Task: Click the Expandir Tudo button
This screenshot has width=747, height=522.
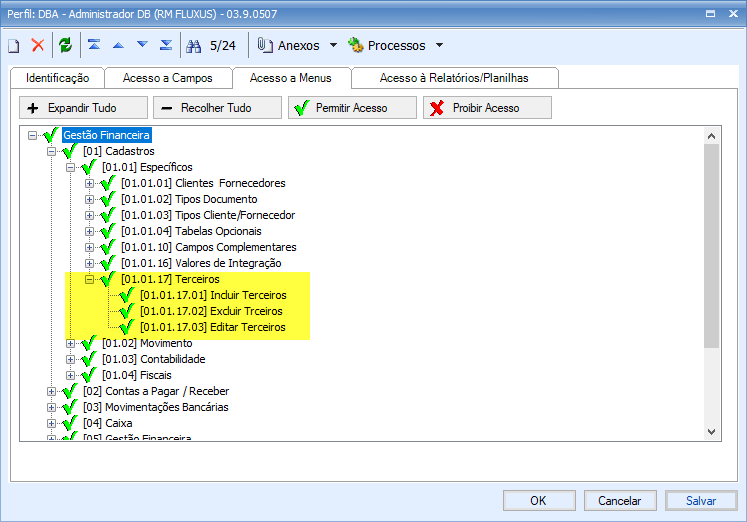Action: pos(83,108)
